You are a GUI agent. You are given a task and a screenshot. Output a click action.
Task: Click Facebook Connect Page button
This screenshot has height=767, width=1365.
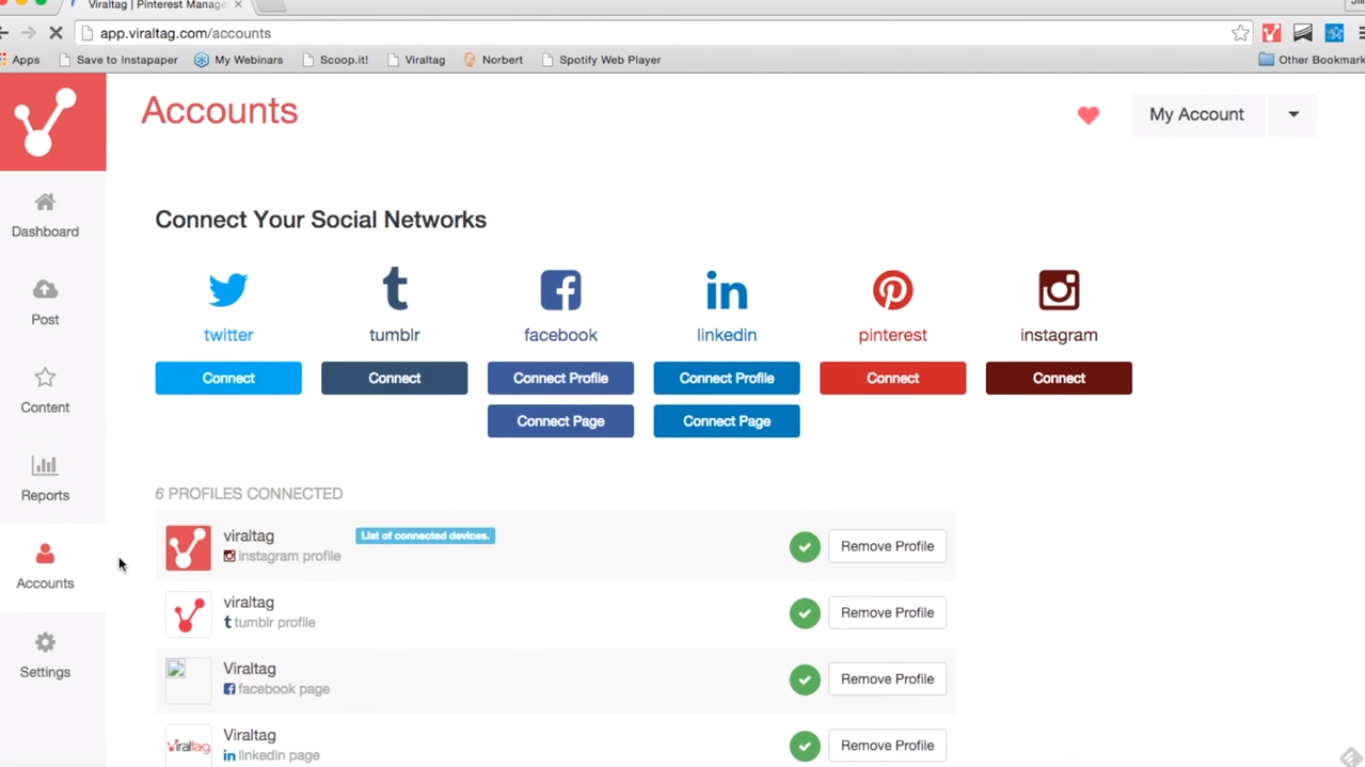560,421
